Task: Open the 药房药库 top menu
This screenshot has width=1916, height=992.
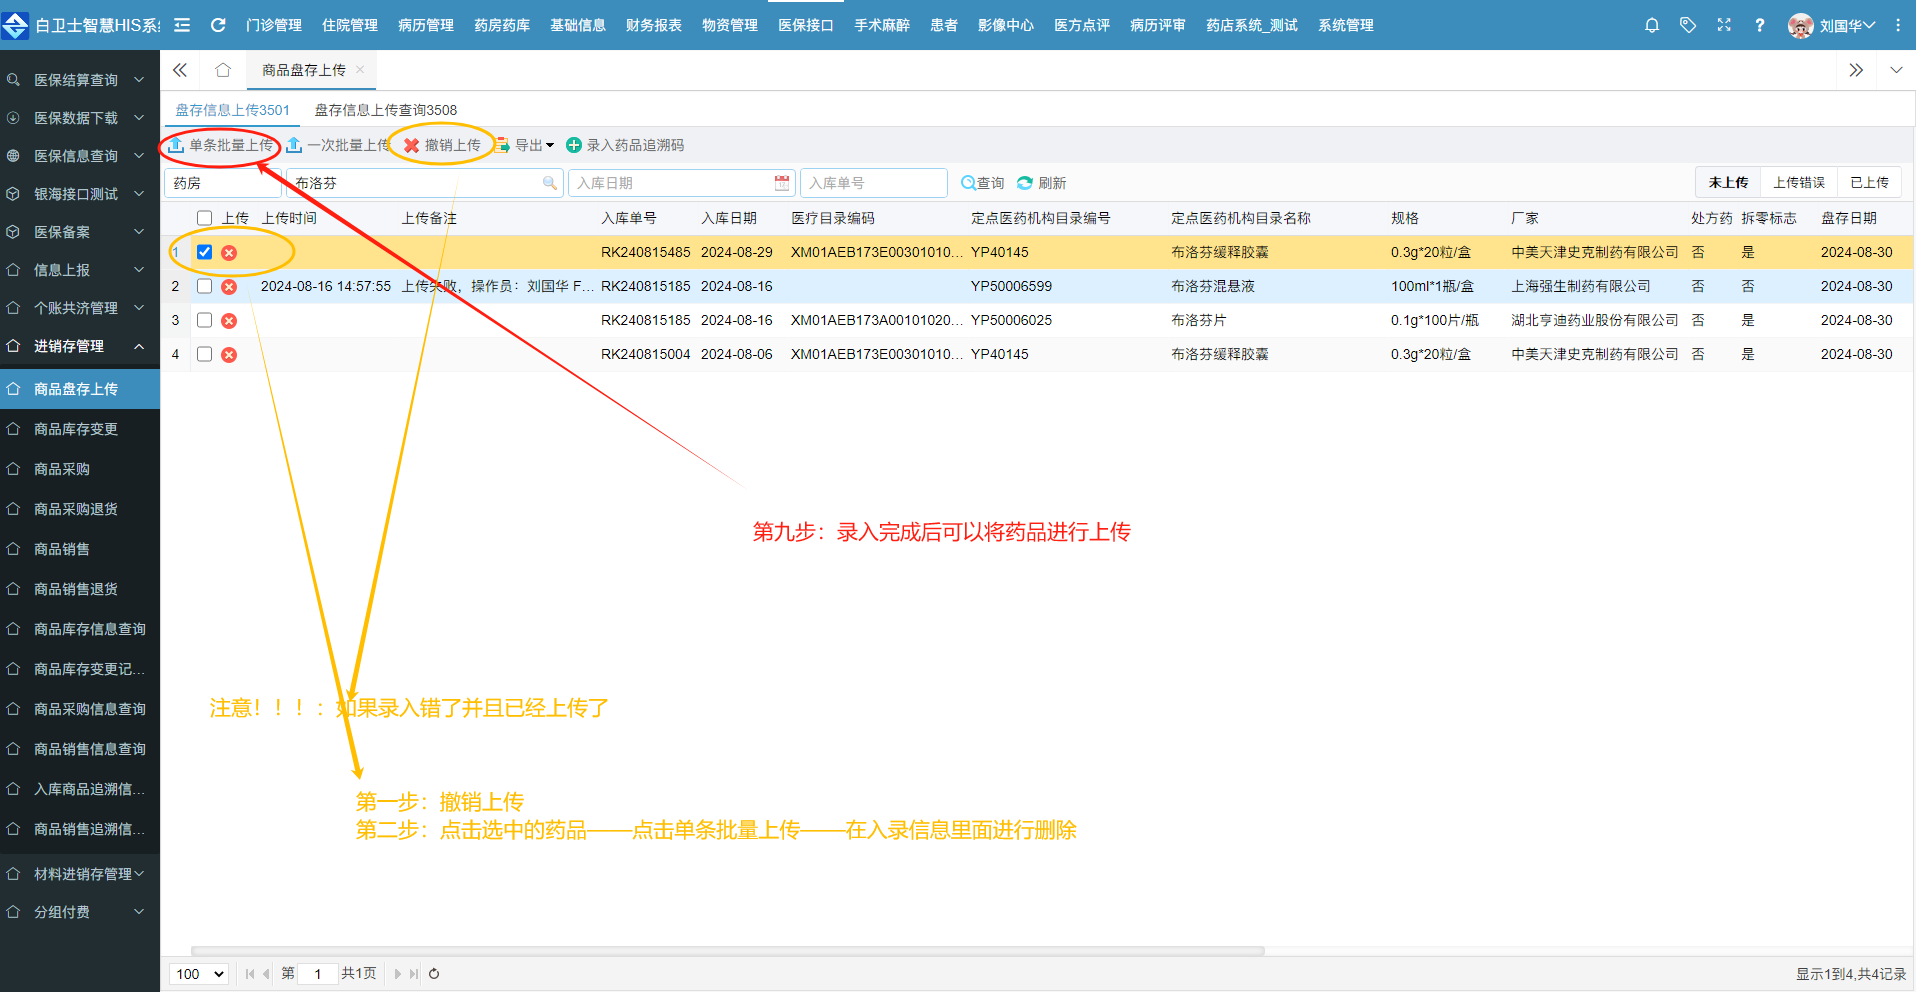Action: point(501,25)
